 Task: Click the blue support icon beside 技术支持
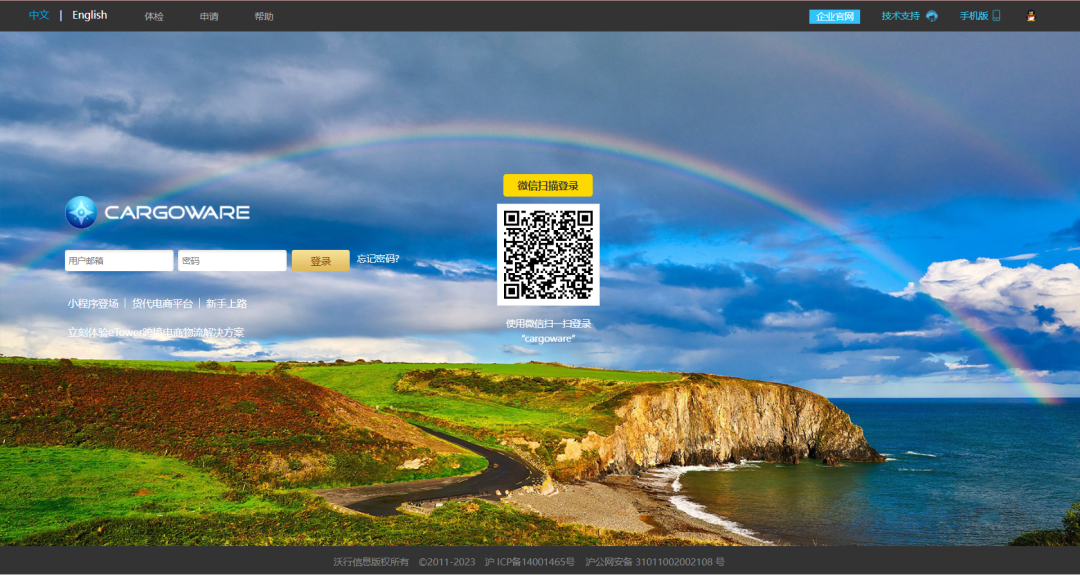click(932, 16)
